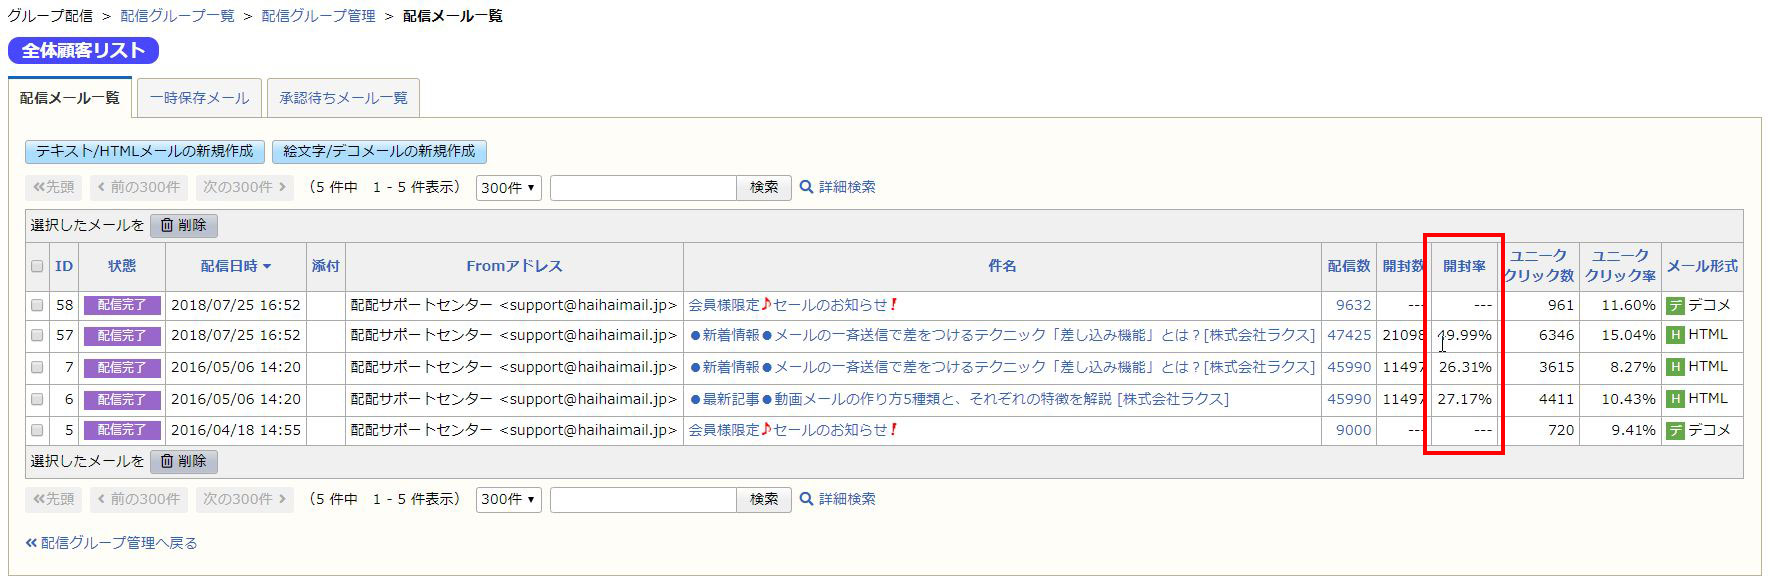The height and width of the screenshot is (582, 1770).
Task: Focus the top search text field
Action: (x=643, y=187)
